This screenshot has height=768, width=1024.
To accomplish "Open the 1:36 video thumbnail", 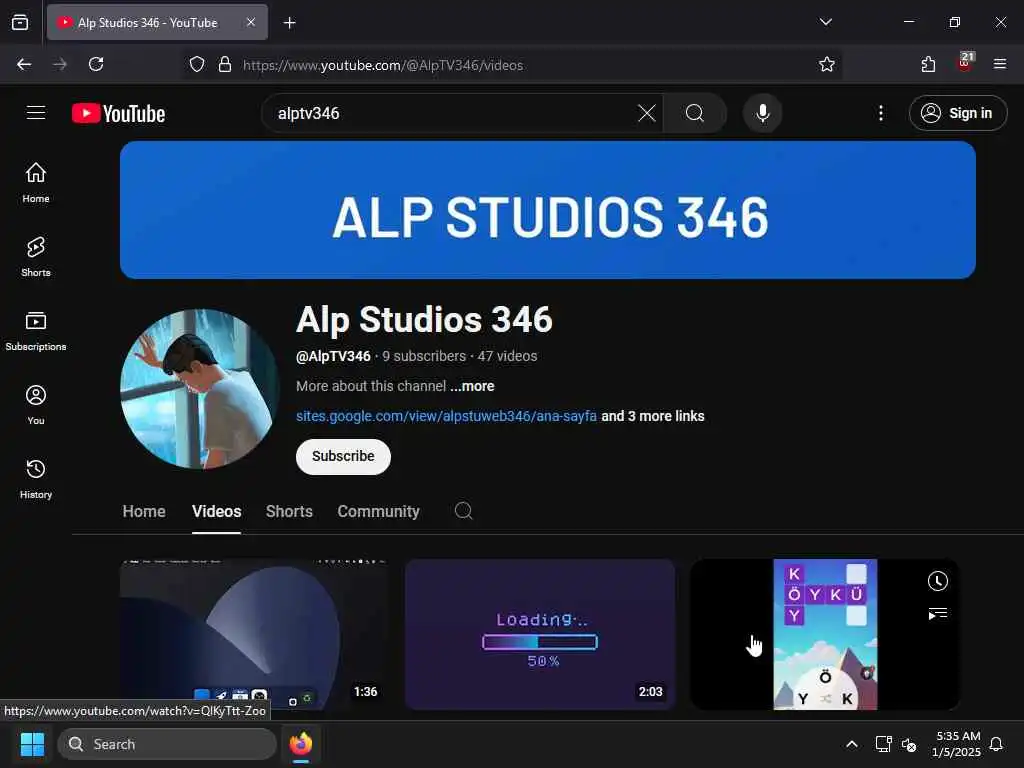I will (255, 634).
